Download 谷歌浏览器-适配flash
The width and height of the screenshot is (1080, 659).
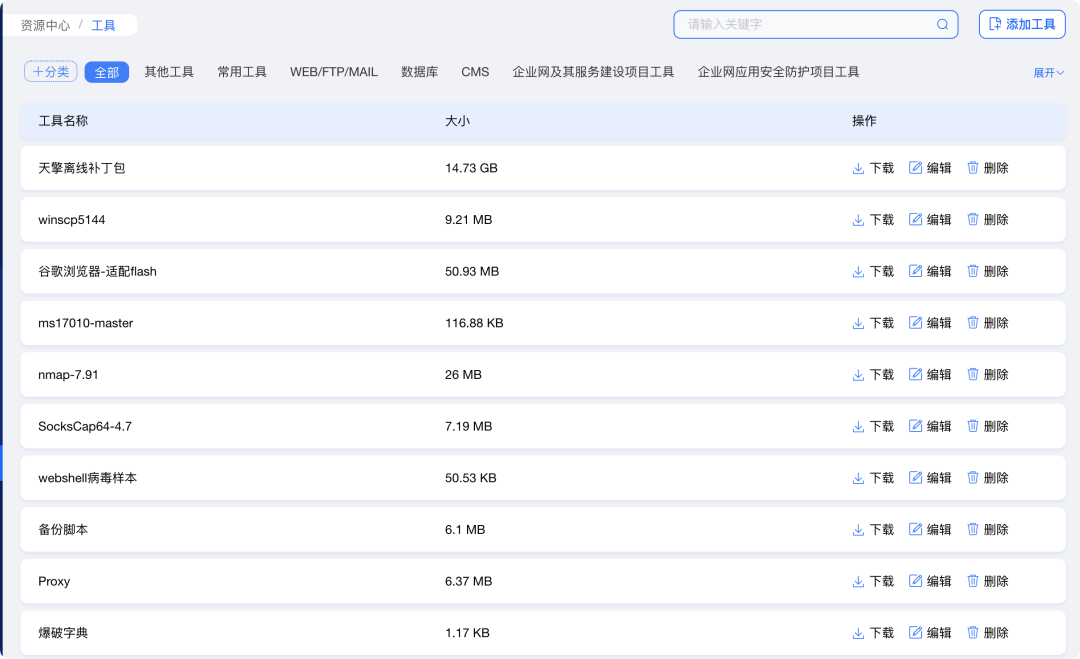coord(873,271)
